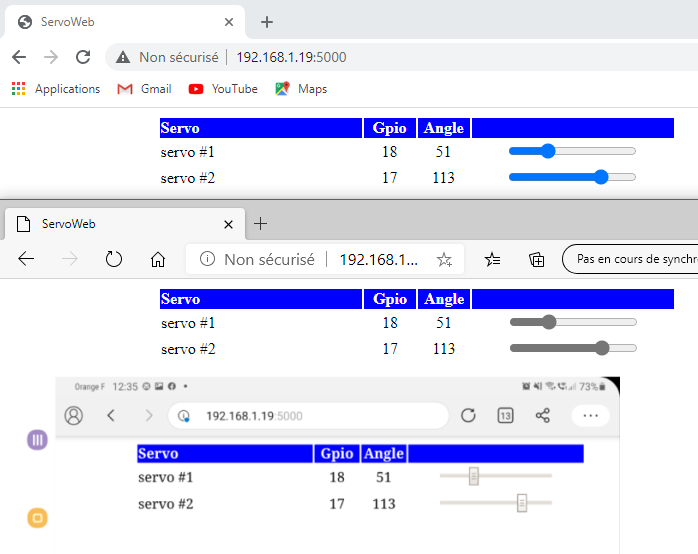
Task: Open Maps bookmark in bookmarks bar
Action: tap(301, 89)
